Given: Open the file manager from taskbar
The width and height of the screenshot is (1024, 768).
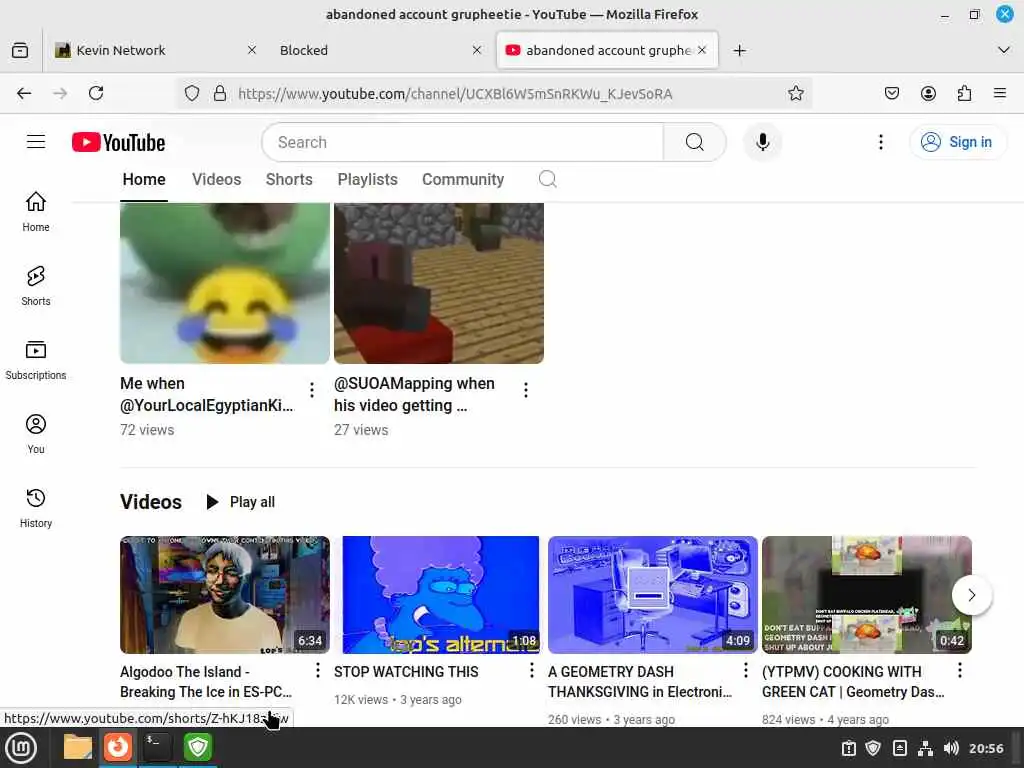Looking at the screenshot, I should coord(78,747).
